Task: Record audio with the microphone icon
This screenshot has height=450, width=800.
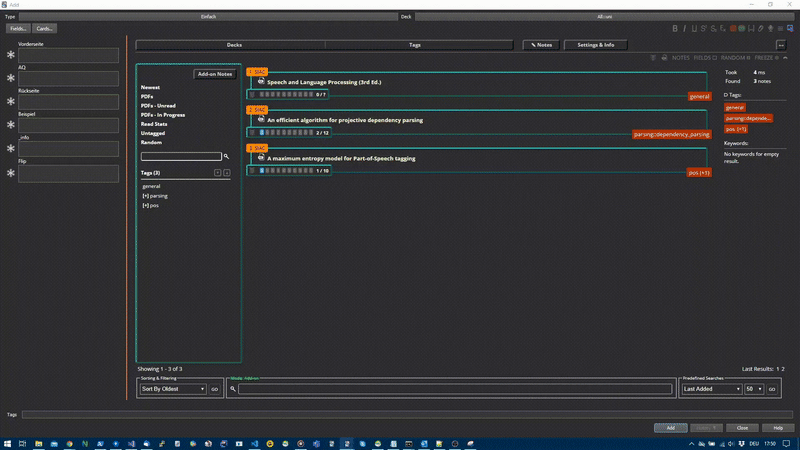Action: click(x=770, y=29)
